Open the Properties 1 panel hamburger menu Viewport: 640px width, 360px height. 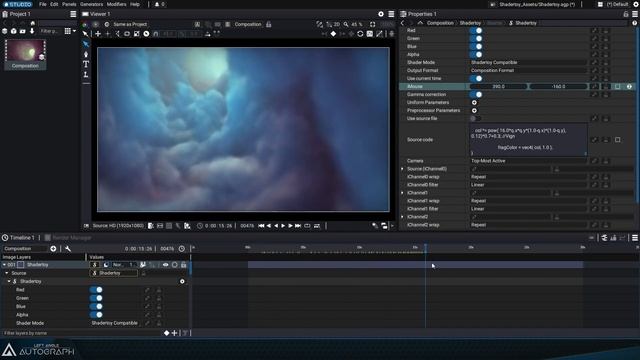click(x=635, y=14)
